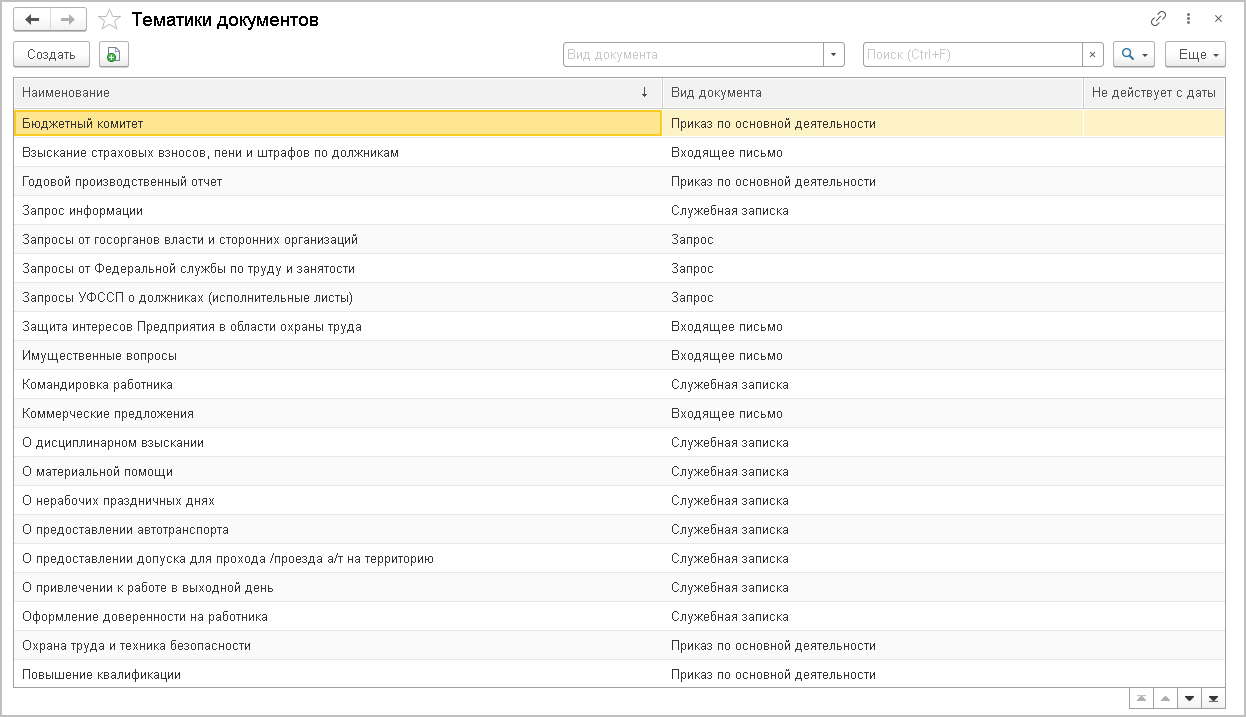Click the Вид документа column header
The width and height of the screenshot is (1246, 717).
872,93
